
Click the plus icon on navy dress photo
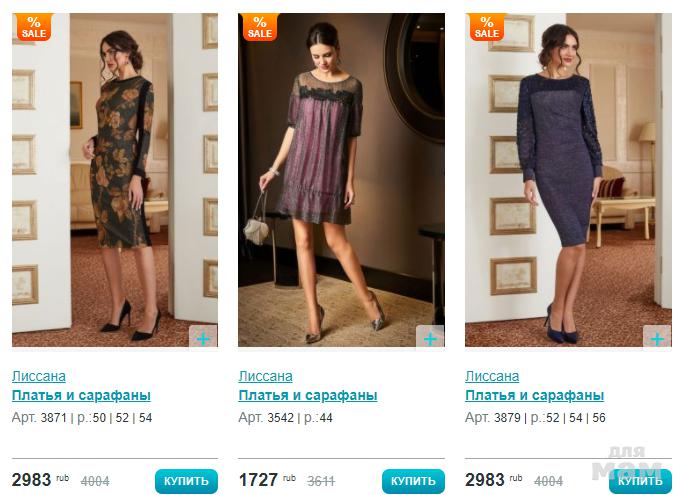point(657,336)
